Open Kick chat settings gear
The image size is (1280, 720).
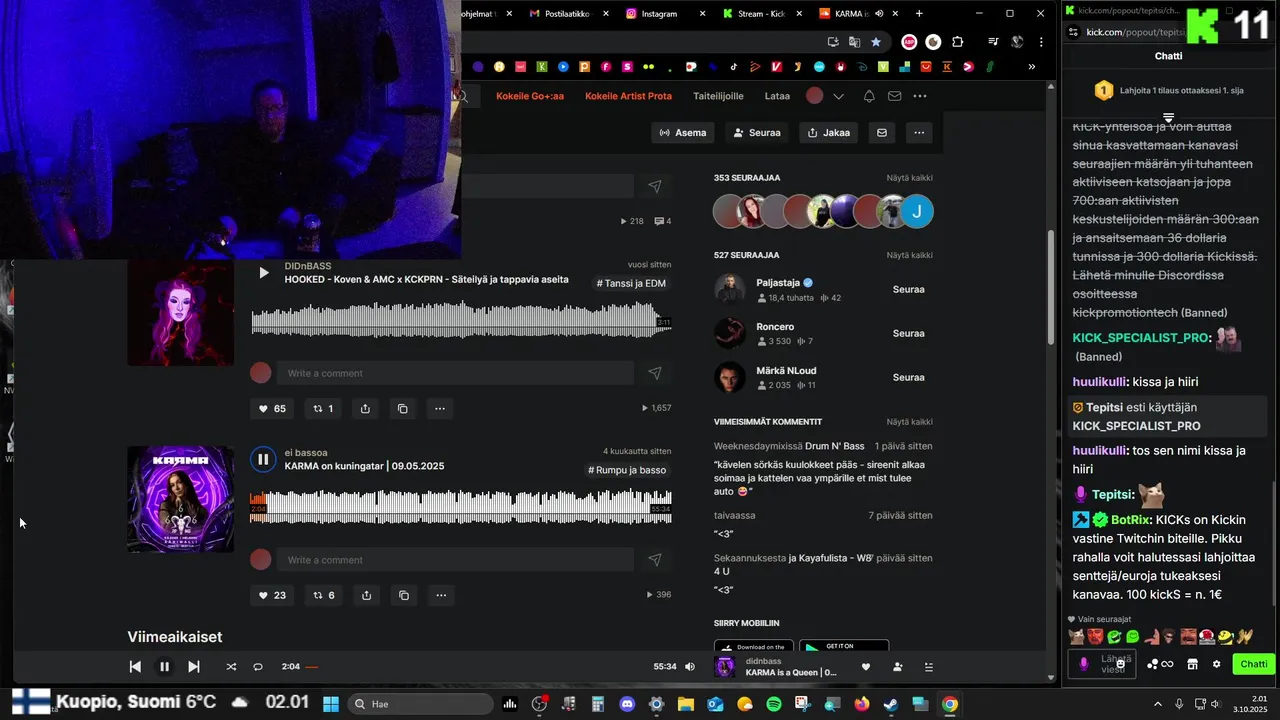1216,664
